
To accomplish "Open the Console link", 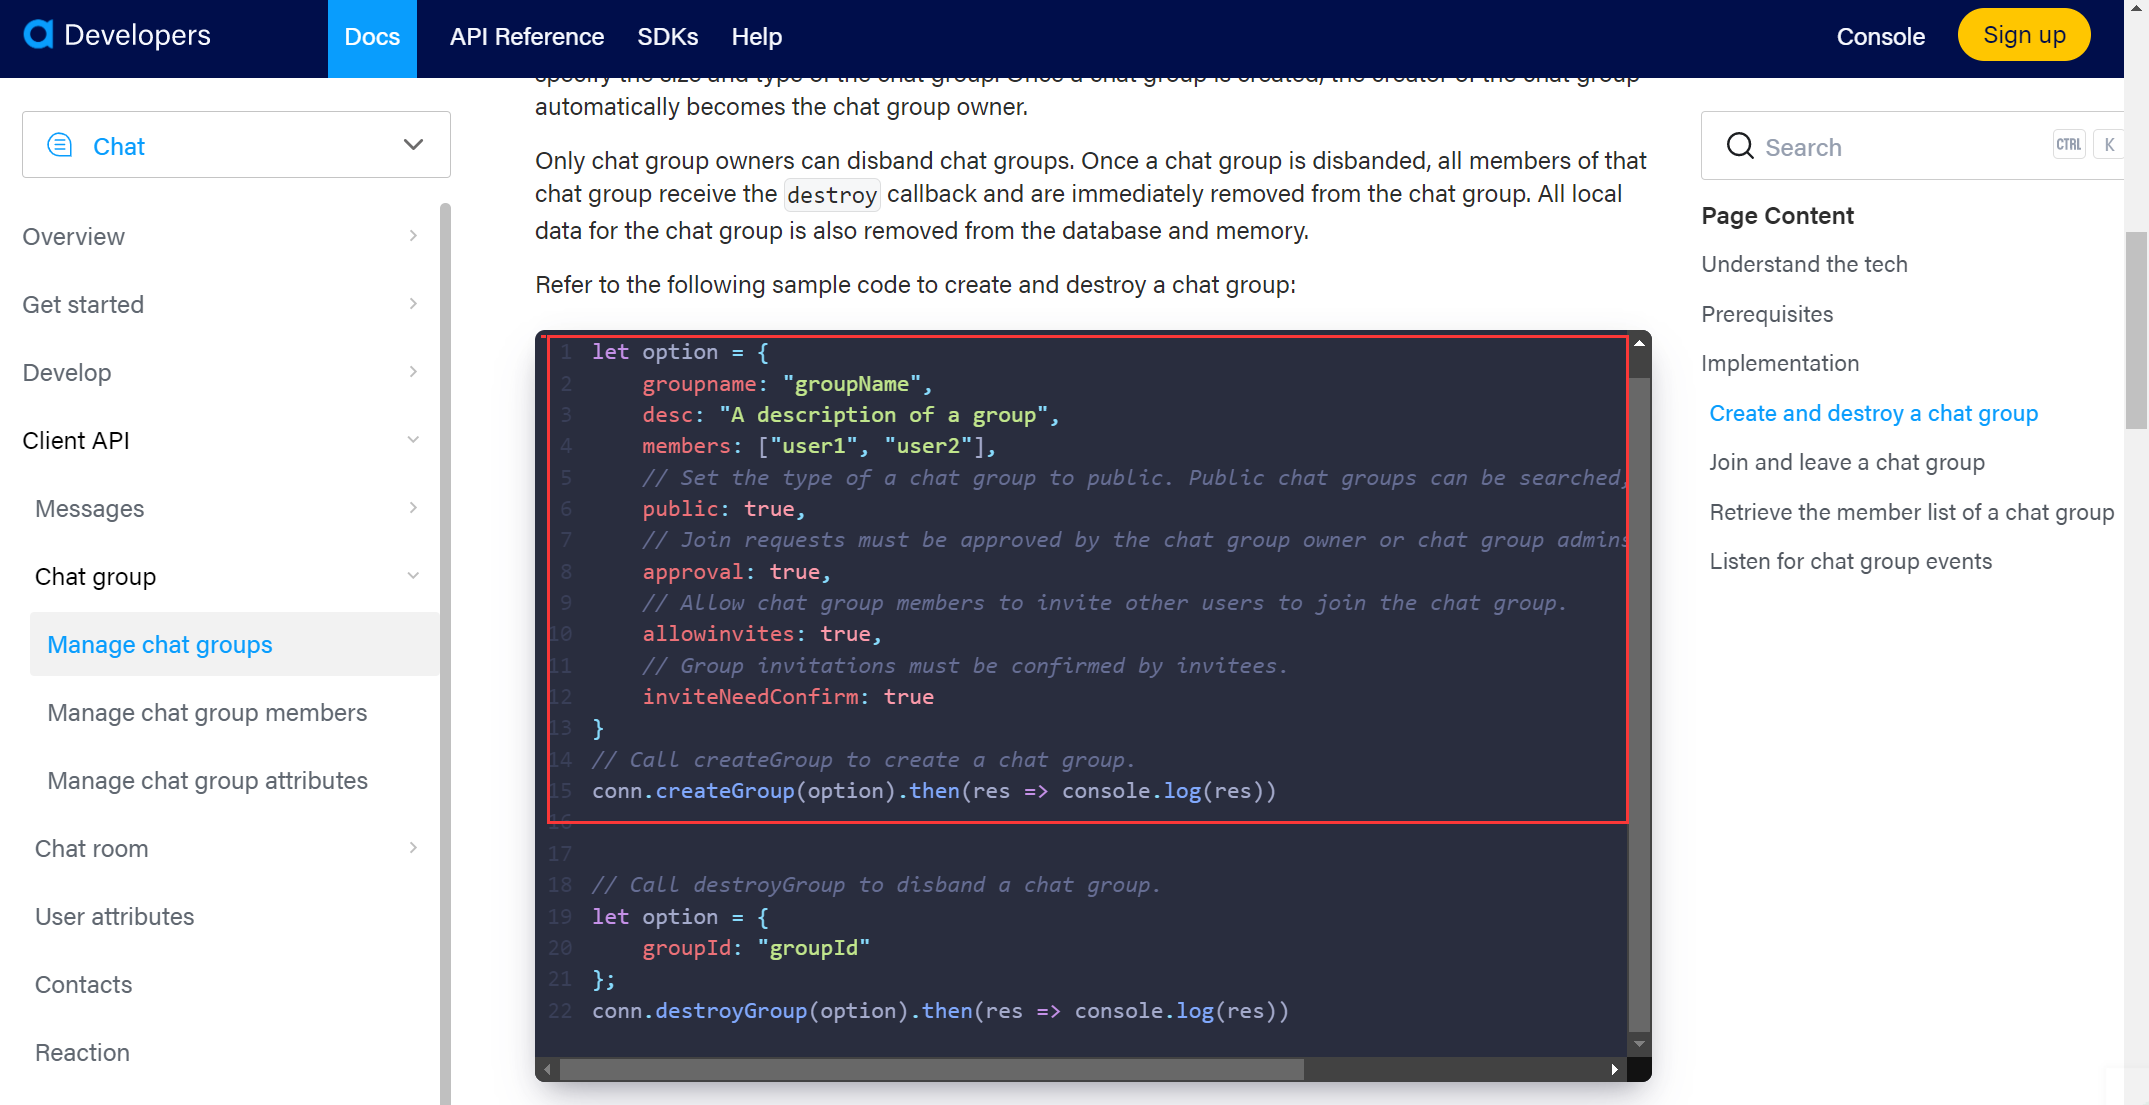I will click(x=1880, y=37).
